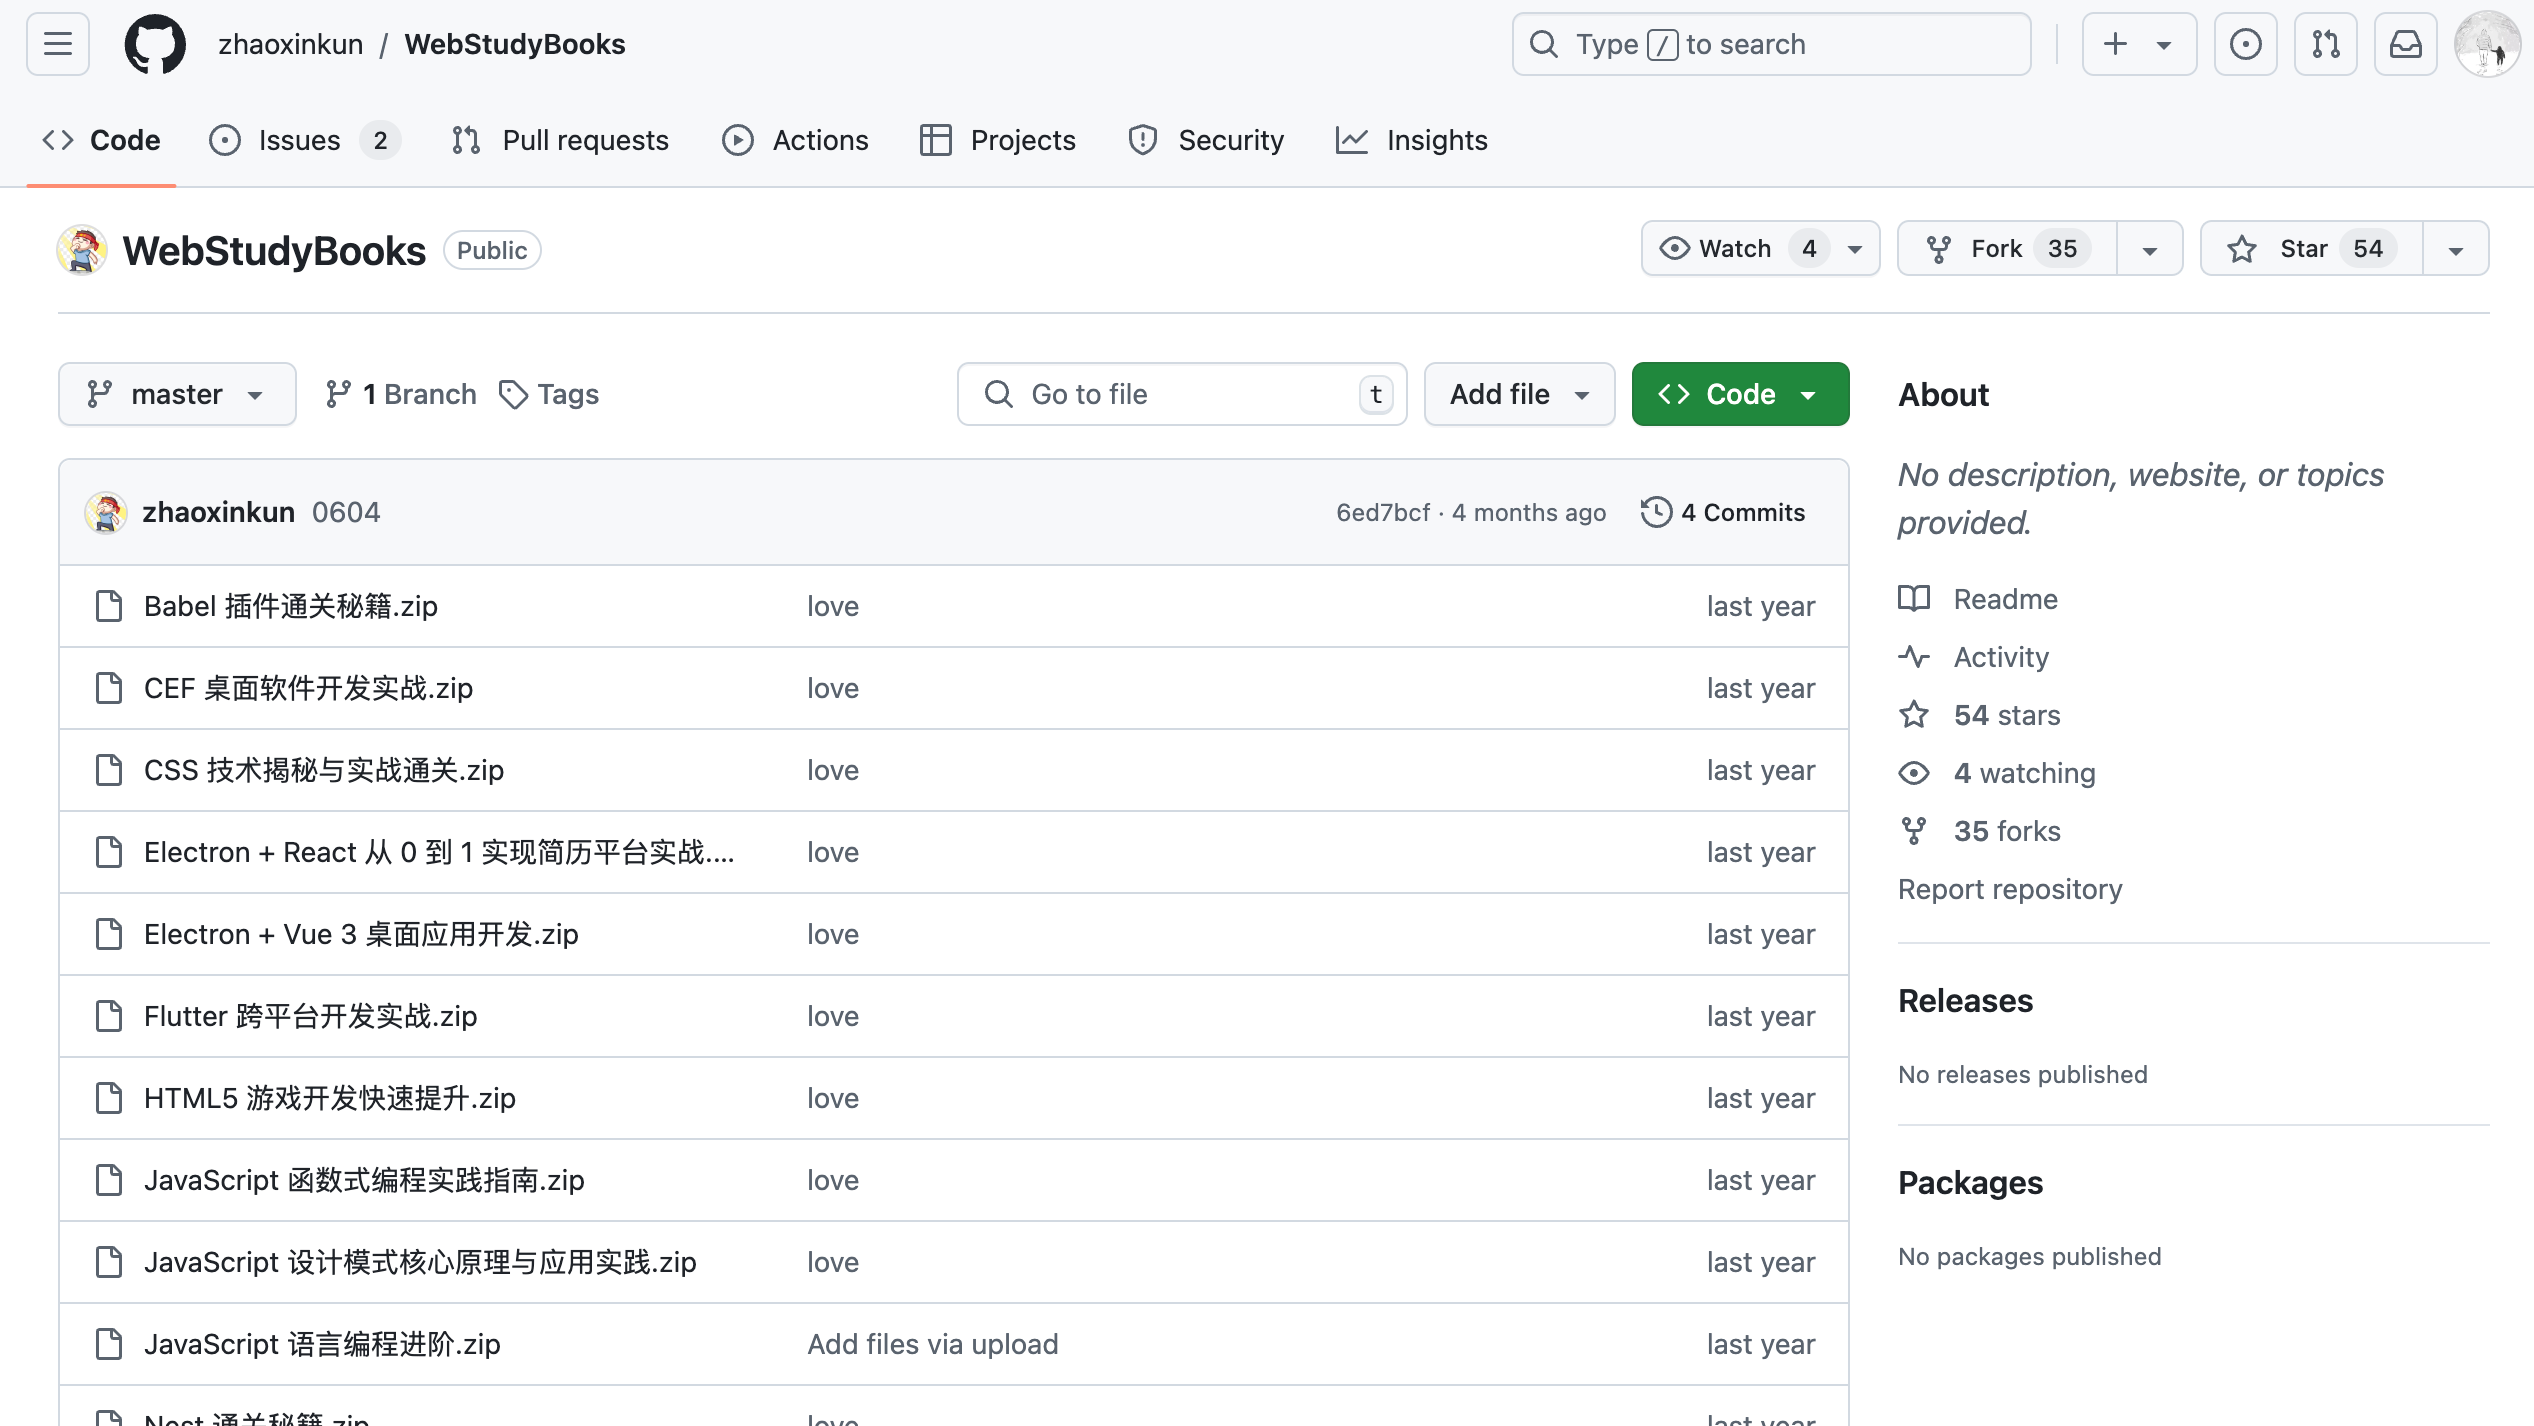Open the pull requests icon in the header
This screenshot has height=1426, width=2534.
pos(2325,44)
